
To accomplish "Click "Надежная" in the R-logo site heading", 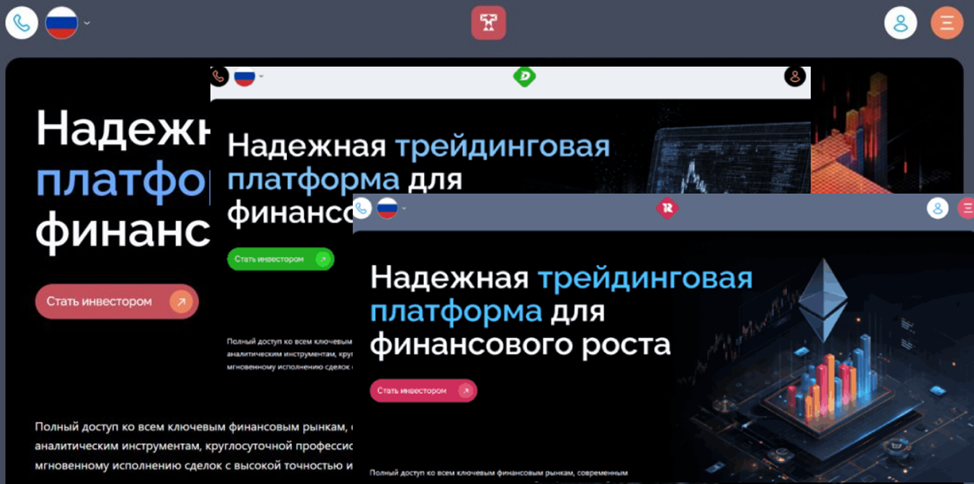I will click(x=450, y=276).
